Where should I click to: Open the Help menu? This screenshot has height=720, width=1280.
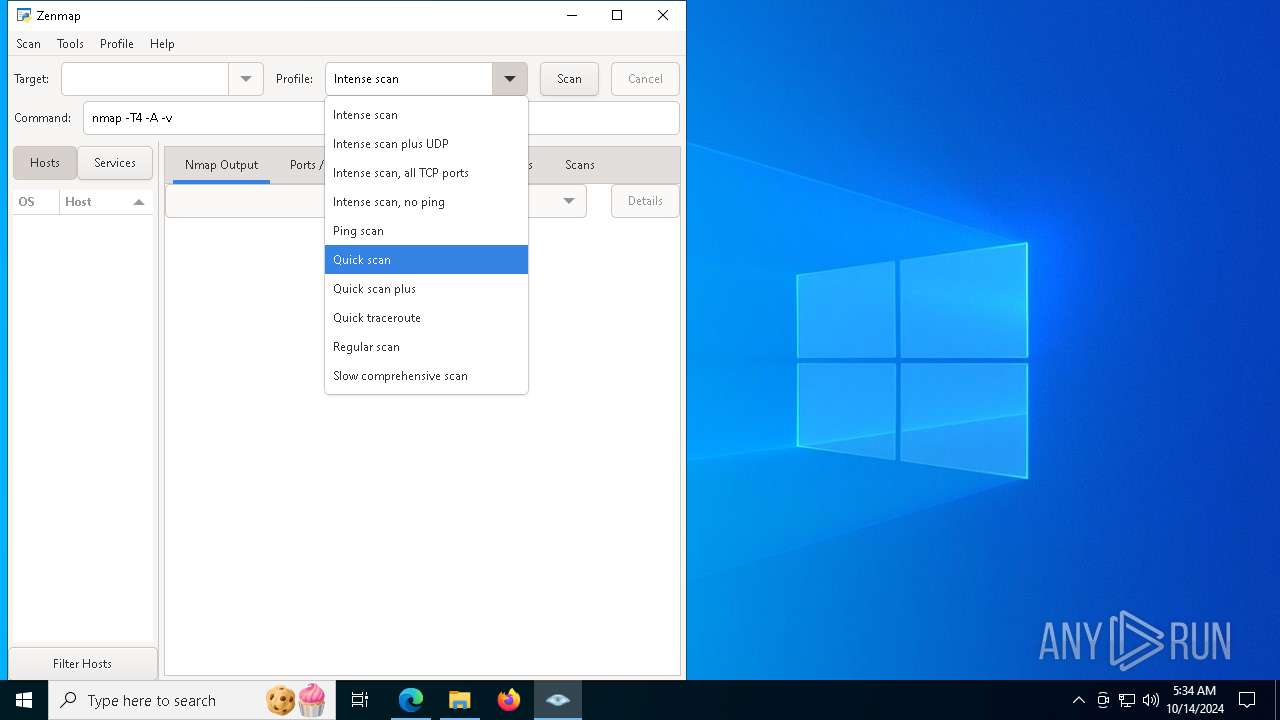pyautogui.click(x=162, y=44)
